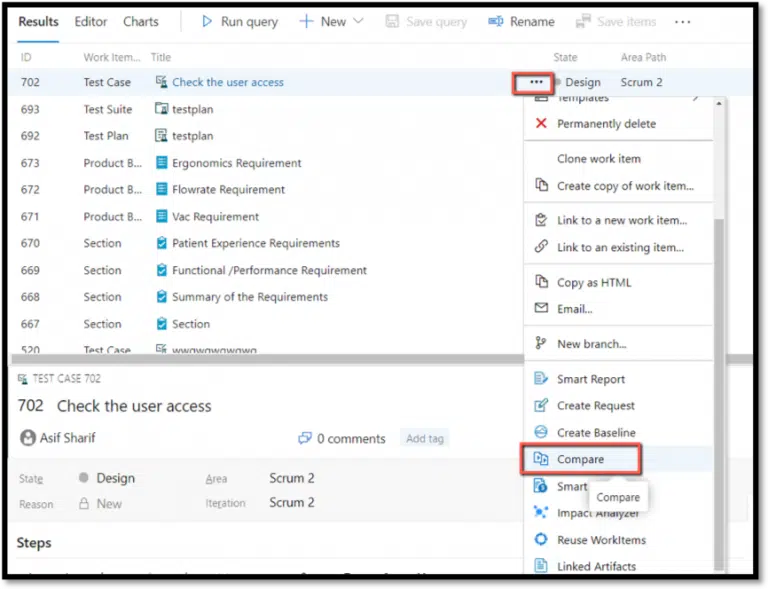Open the New dropdown arrow
The image size is (768, 589).
(x=359, y=21)
